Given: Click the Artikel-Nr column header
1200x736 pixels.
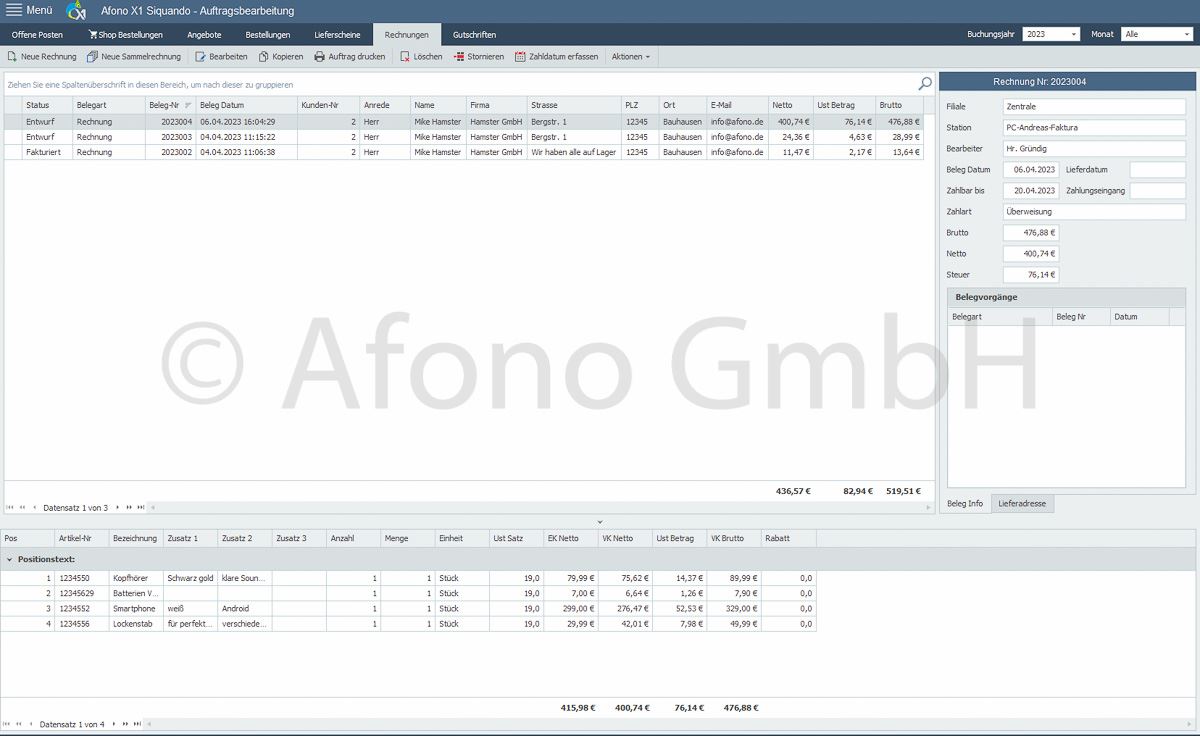Looking at the screenshot, I should pyautogui.click(x=82, y=538).
